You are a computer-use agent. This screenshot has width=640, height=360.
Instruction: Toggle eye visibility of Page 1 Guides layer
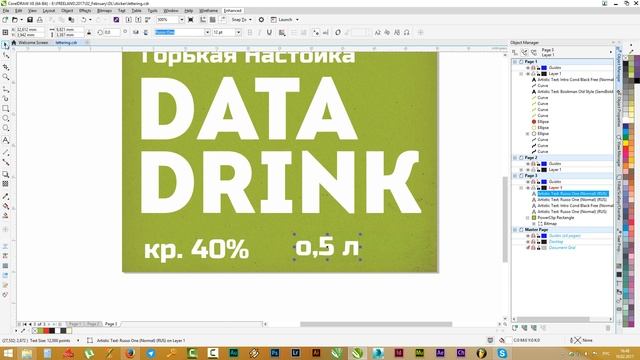[528, 68]
